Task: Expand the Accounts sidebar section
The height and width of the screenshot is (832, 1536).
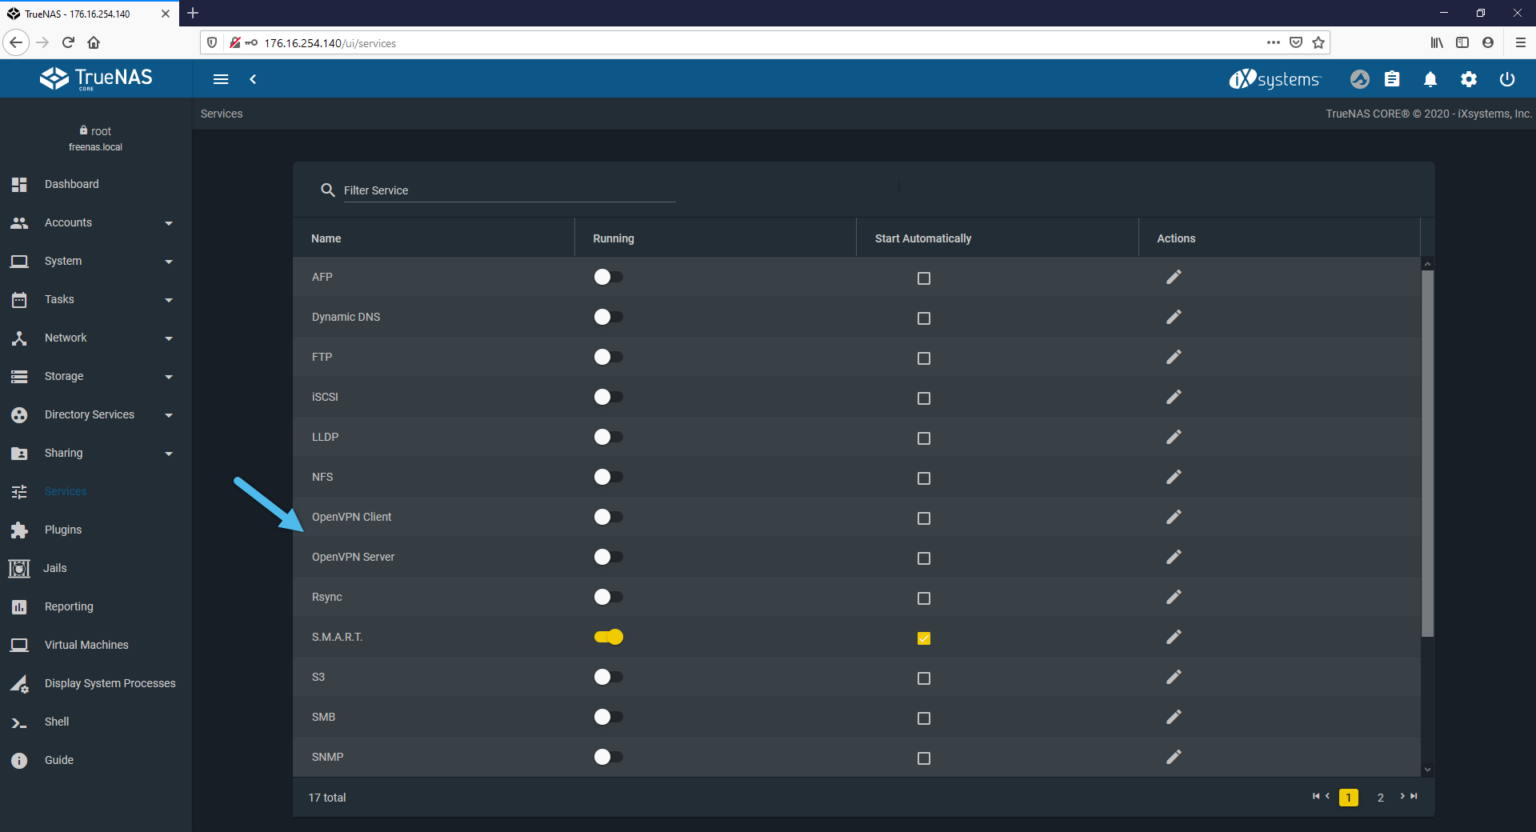Action: [96, 223]
